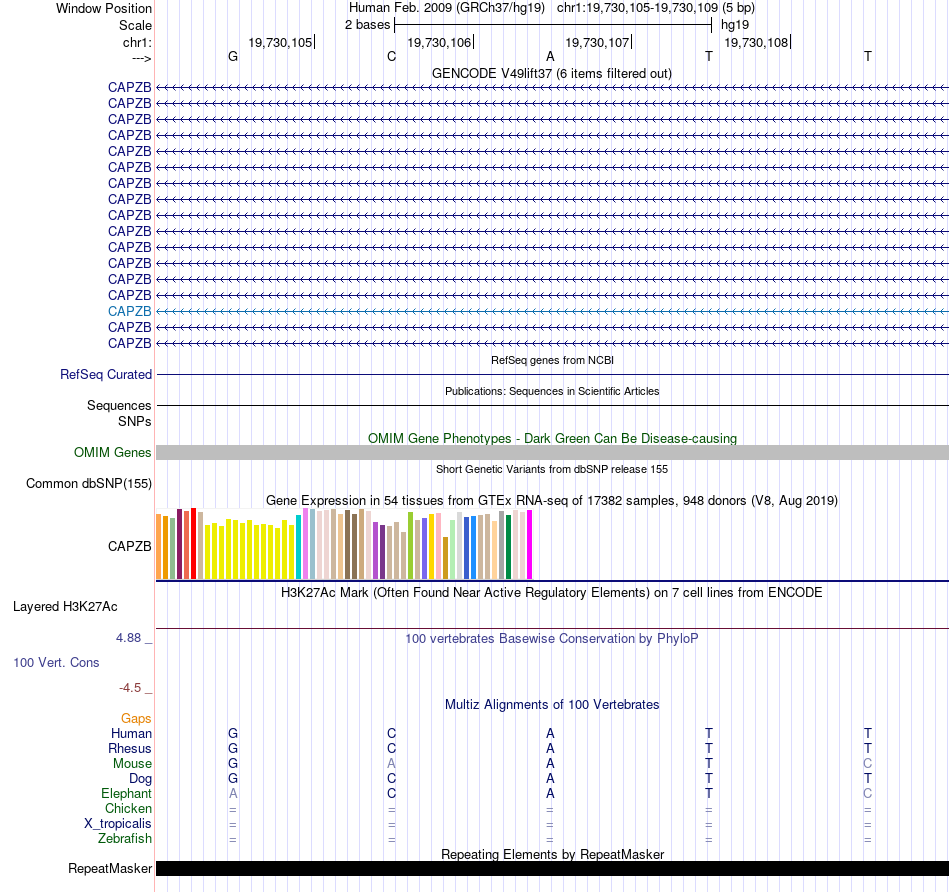Select the Zebrafish alignment row label

[x=125, y=839]
